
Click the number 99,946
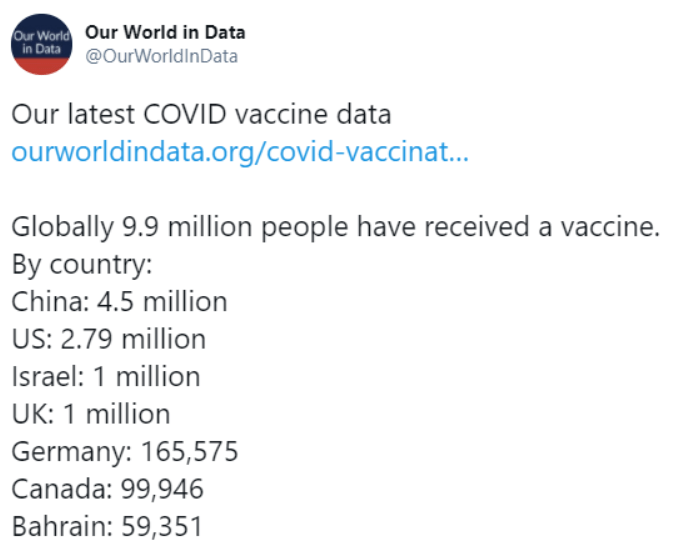[160, 489]
